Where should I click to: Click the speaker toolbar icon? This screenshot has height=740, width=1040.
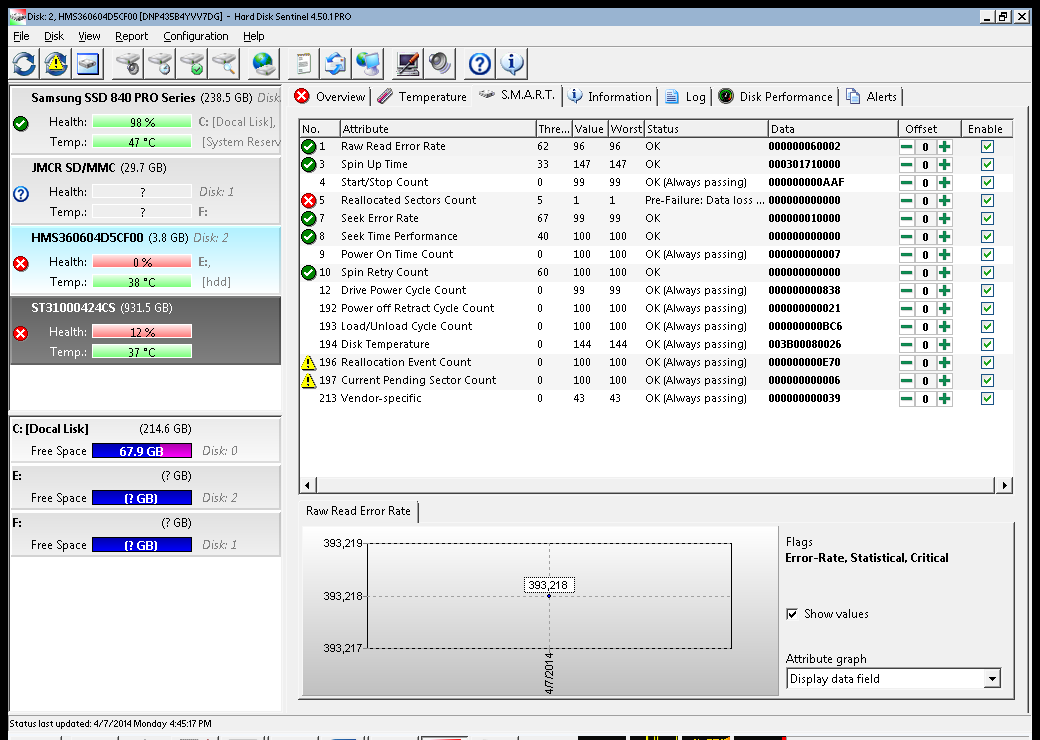tap(440, 64)
